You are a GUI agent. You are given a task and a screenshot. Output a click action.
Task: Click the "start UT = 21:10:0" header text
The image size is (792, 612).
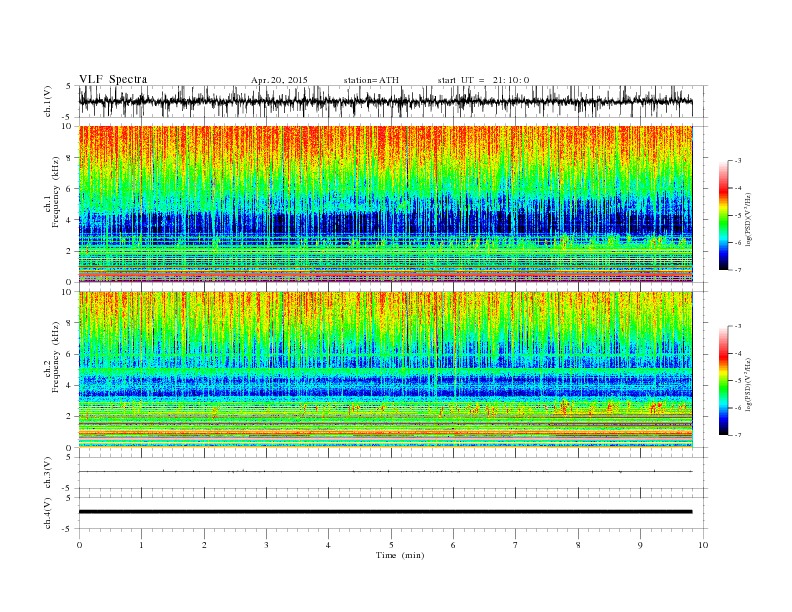pyautogui.click(x=483, y=80)
